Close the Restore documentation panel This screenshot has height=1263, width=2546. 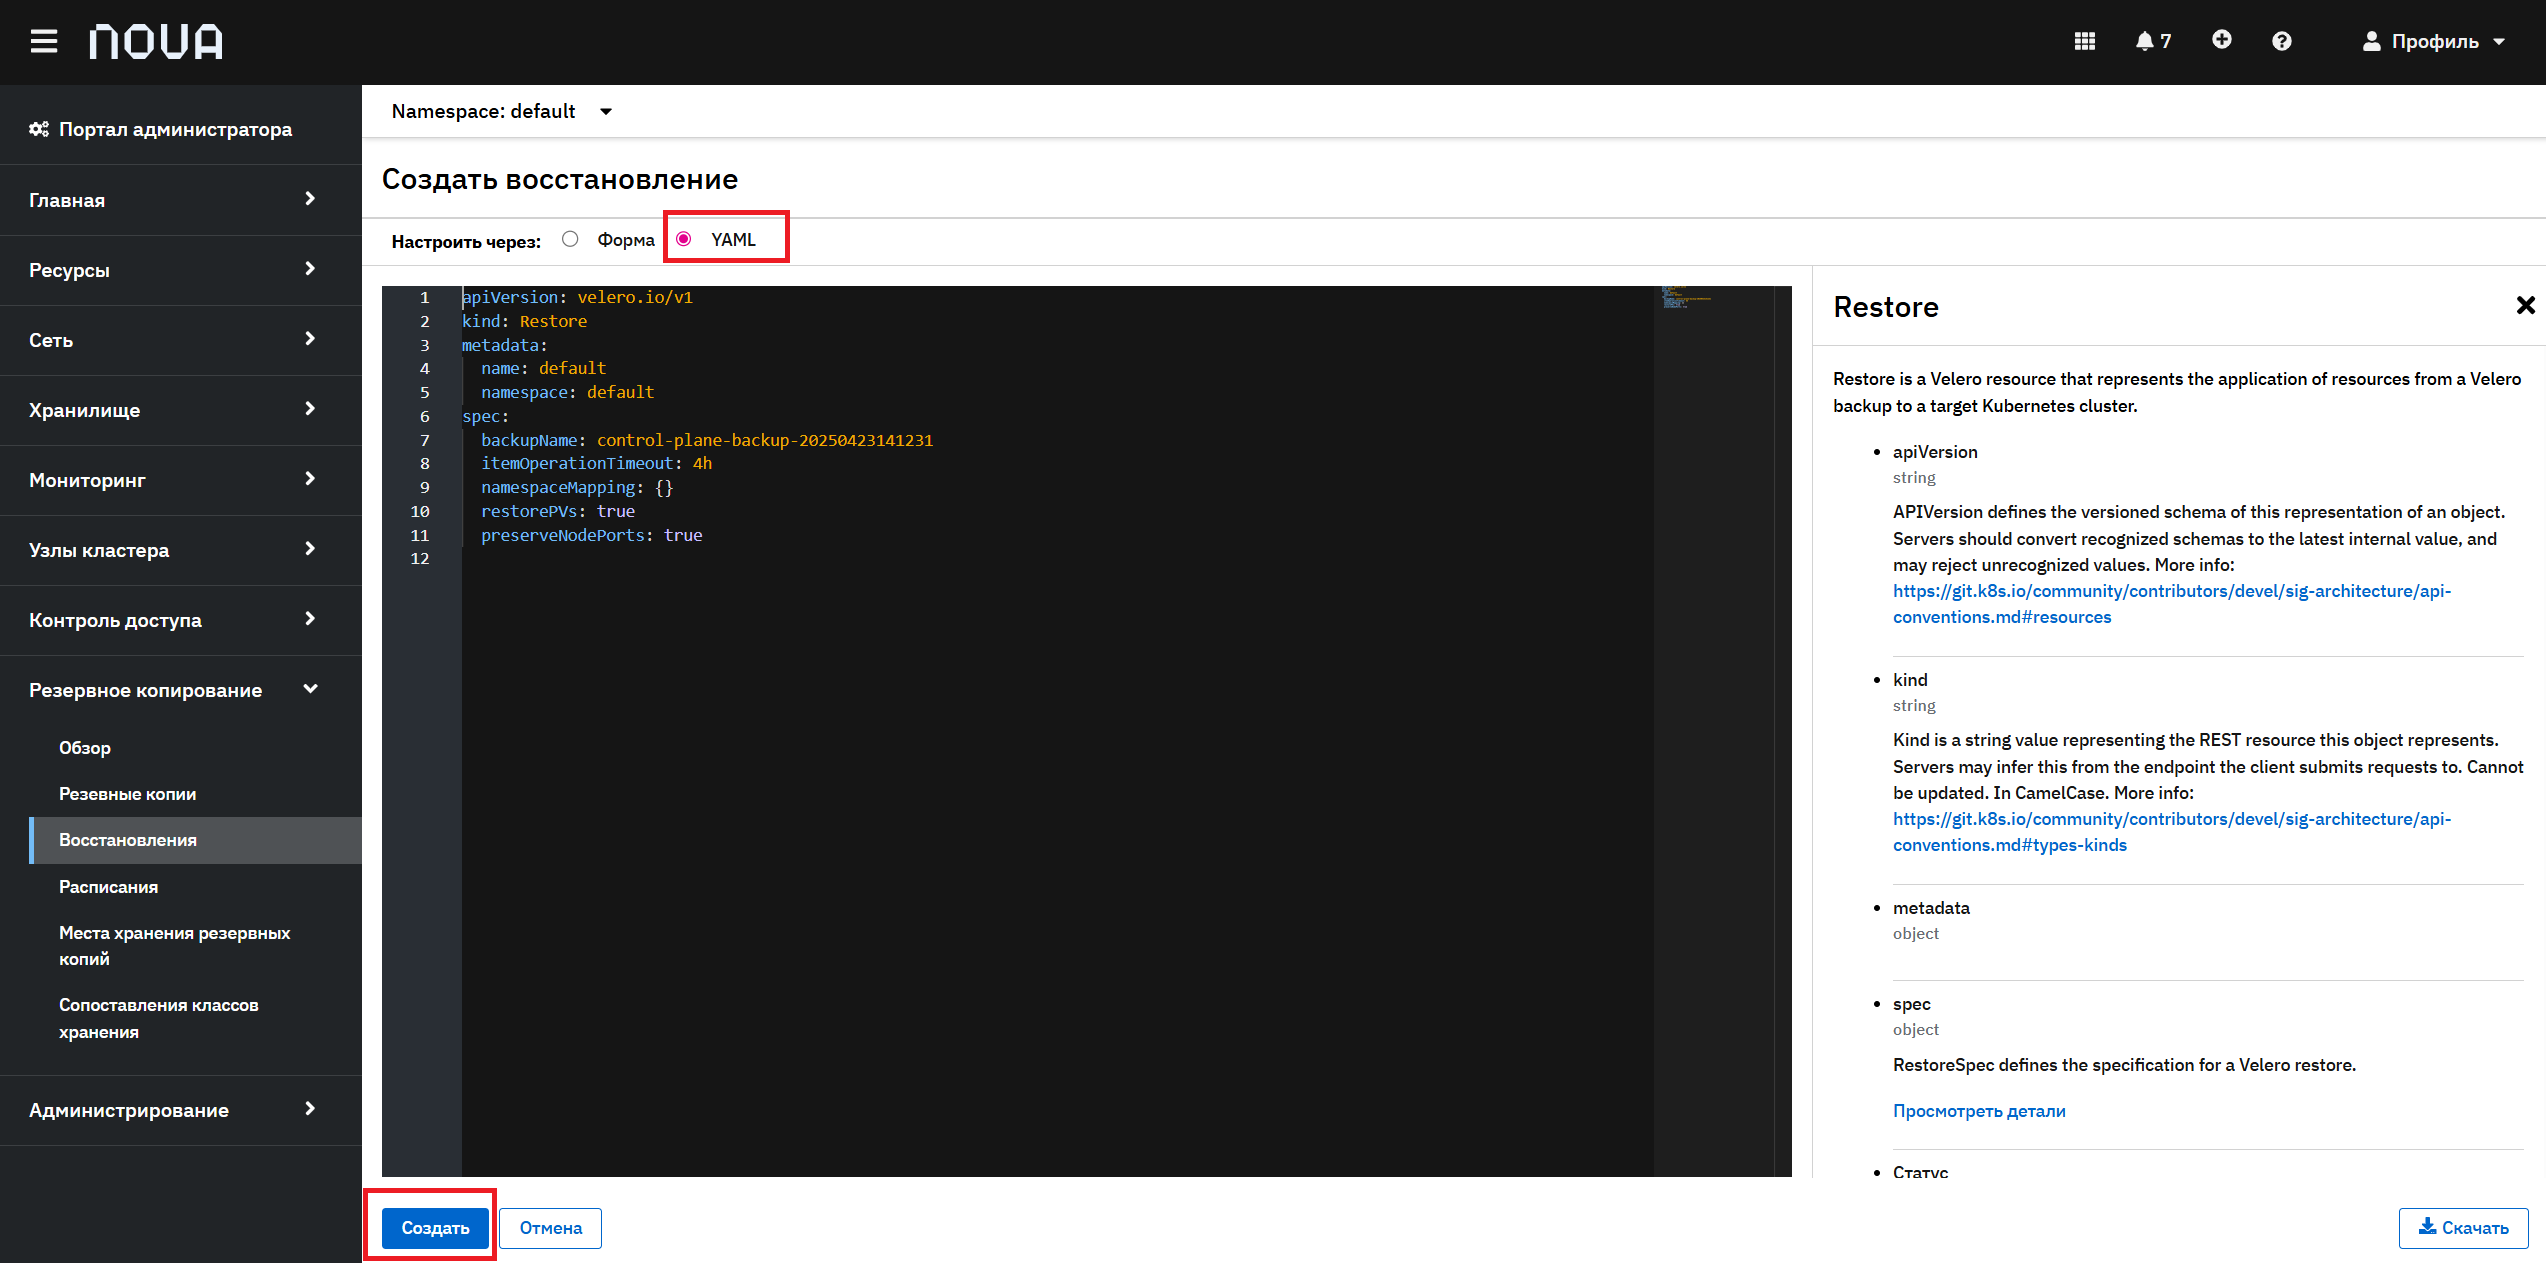(x=2524, y=306)
